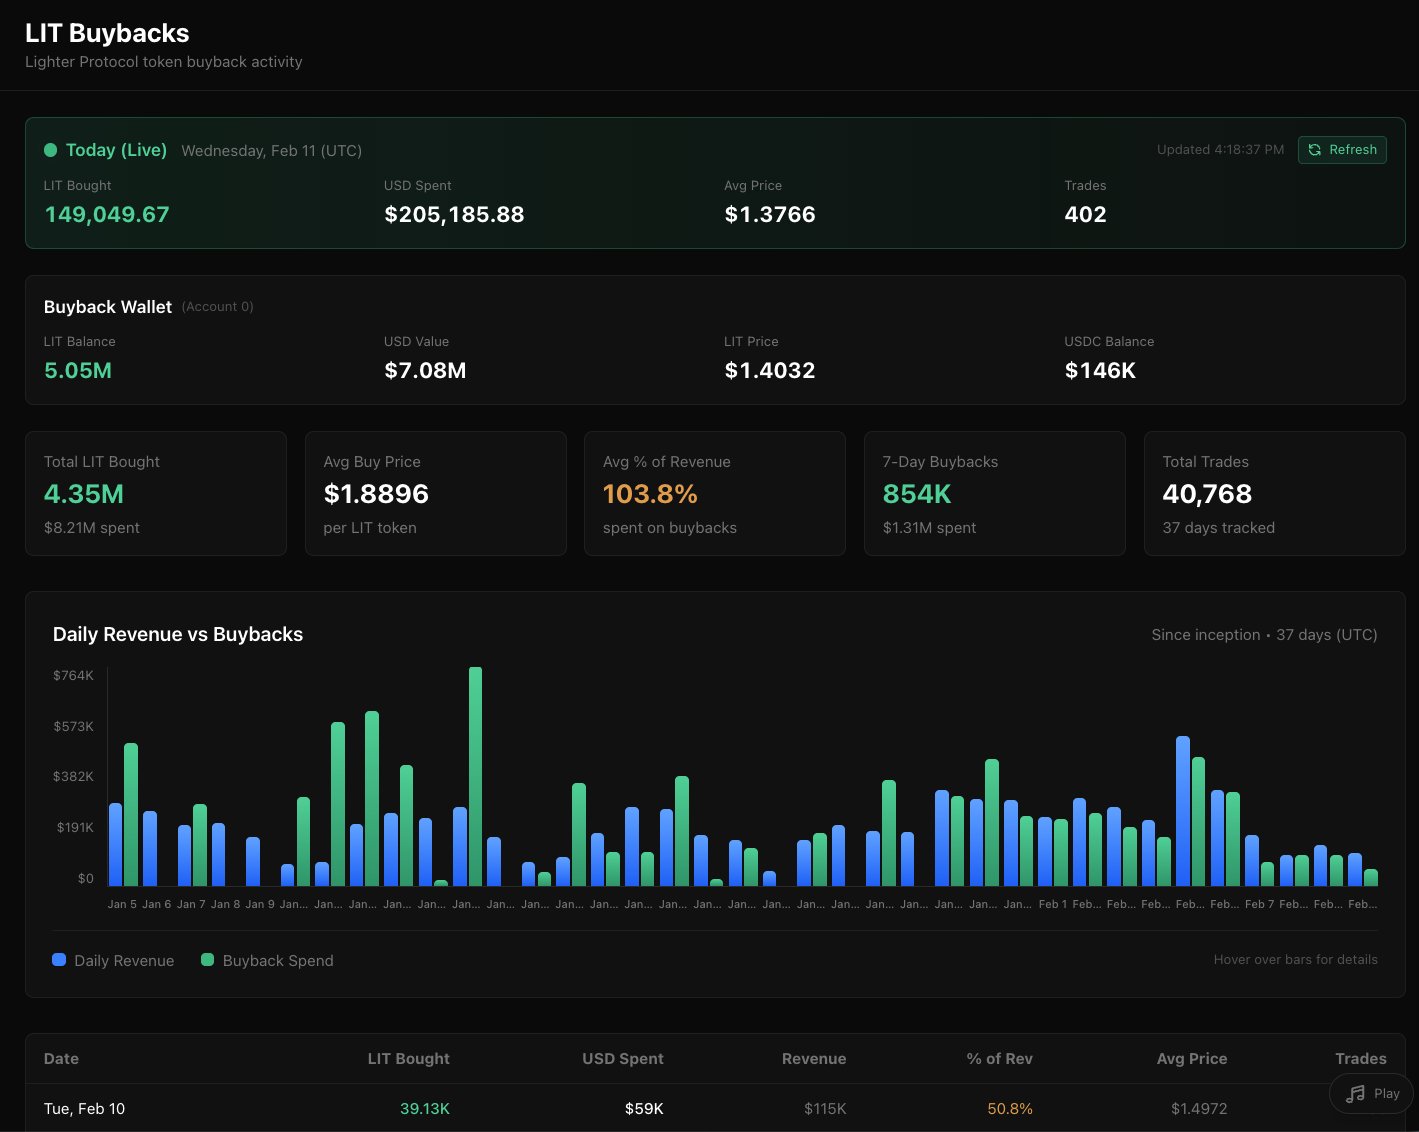
Task: Select the 7-Day Buybacks stat card
Action: (994, 493)
